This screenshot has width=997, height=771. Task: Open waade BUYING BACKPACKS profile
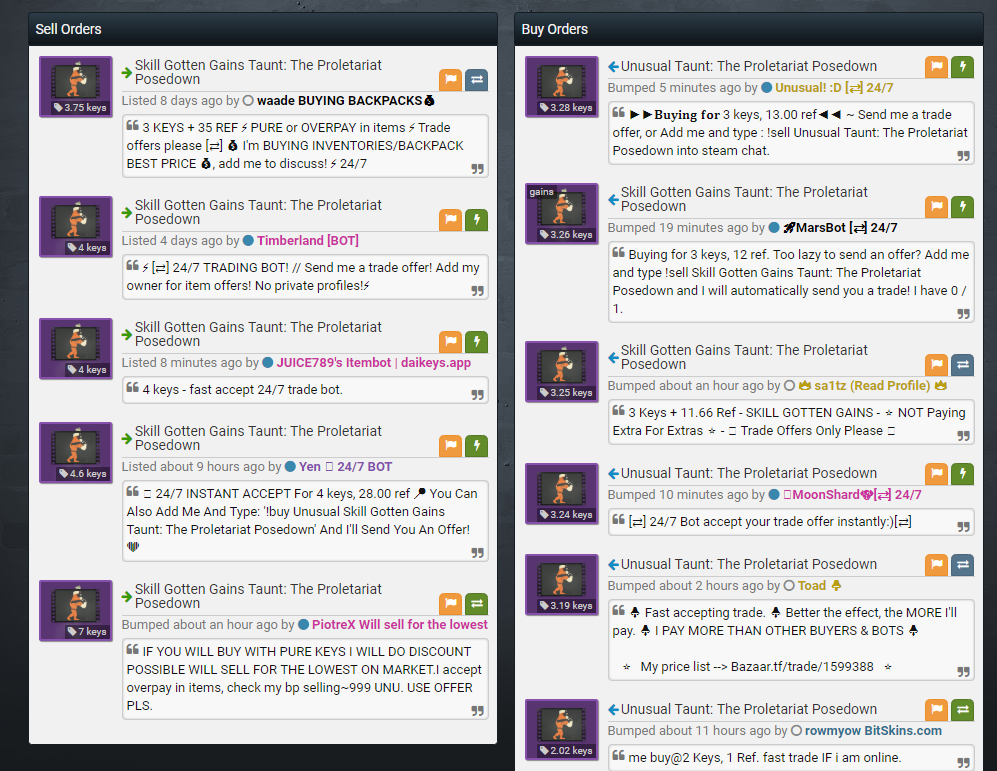click(345, 100)
